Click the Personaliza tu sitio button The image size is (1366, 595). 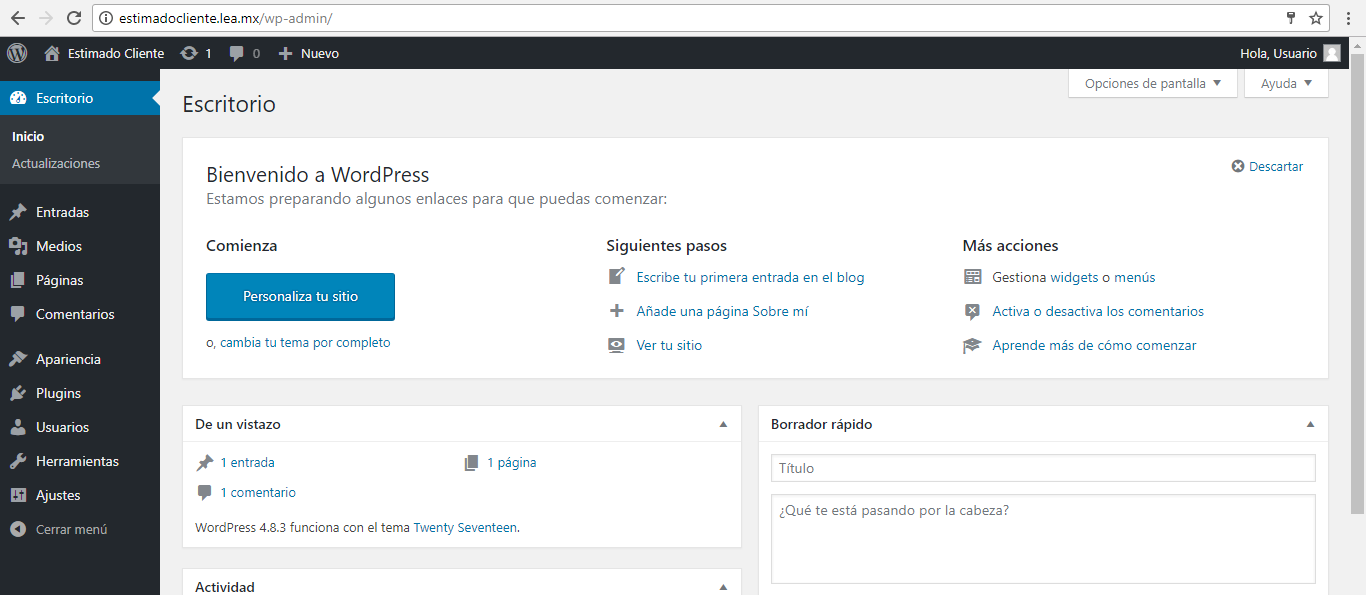(300, 297)
